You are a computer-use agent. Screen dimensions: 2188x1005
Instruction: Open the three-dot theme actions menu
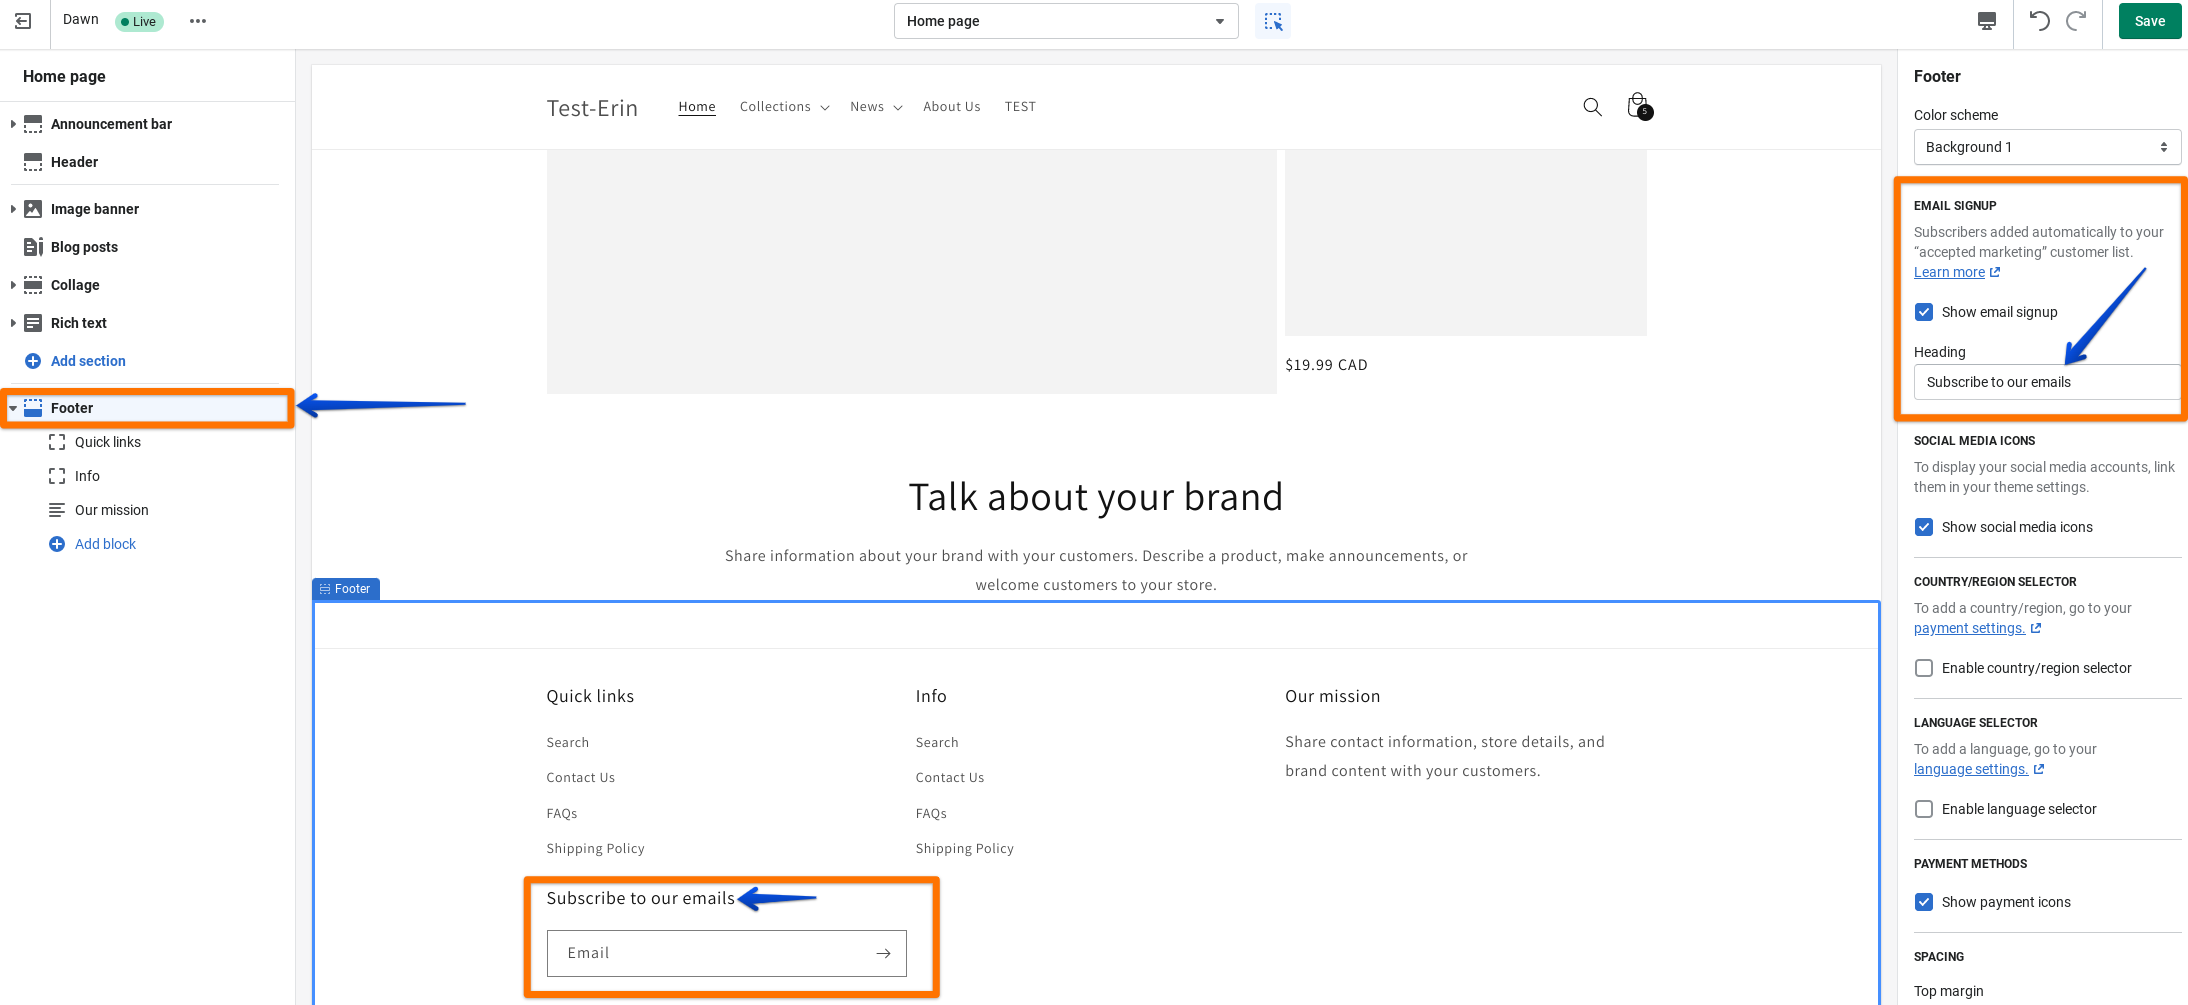[x=198, y=21]
